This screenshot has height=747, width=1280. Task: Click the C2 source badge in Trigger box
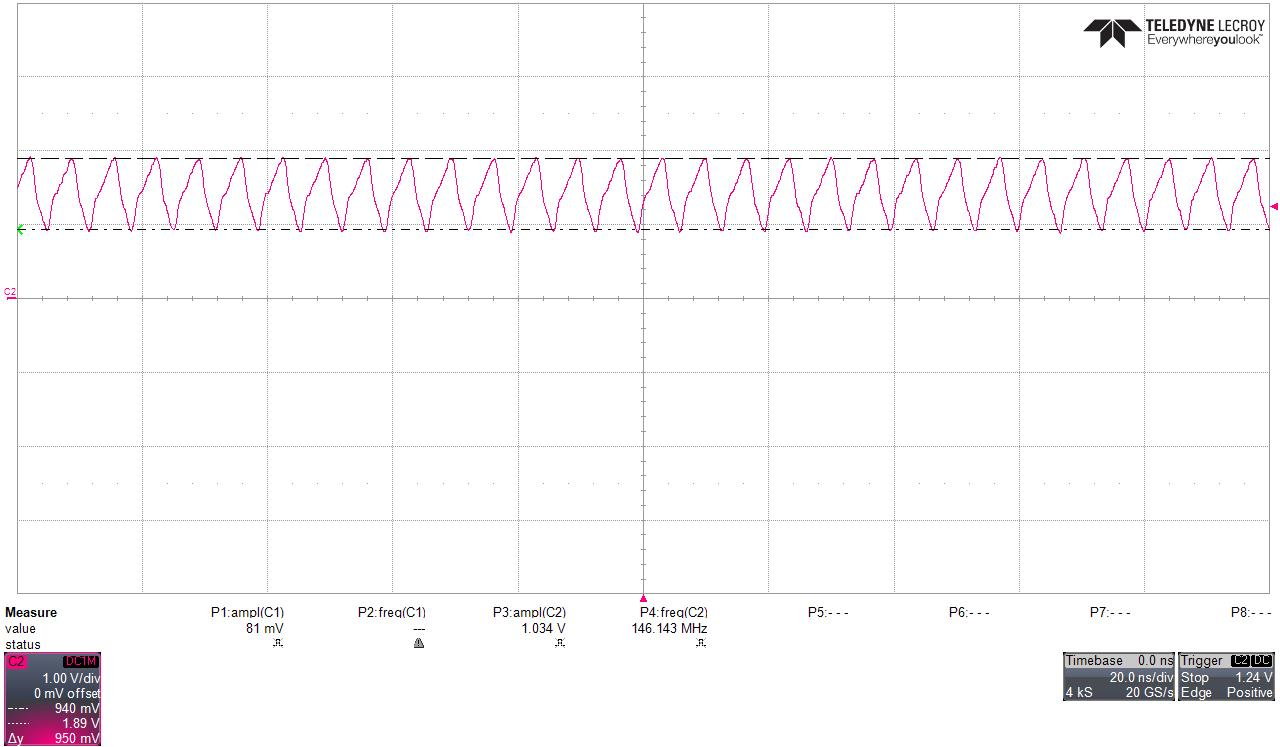pyautogui.click(x=1240, y=660)
